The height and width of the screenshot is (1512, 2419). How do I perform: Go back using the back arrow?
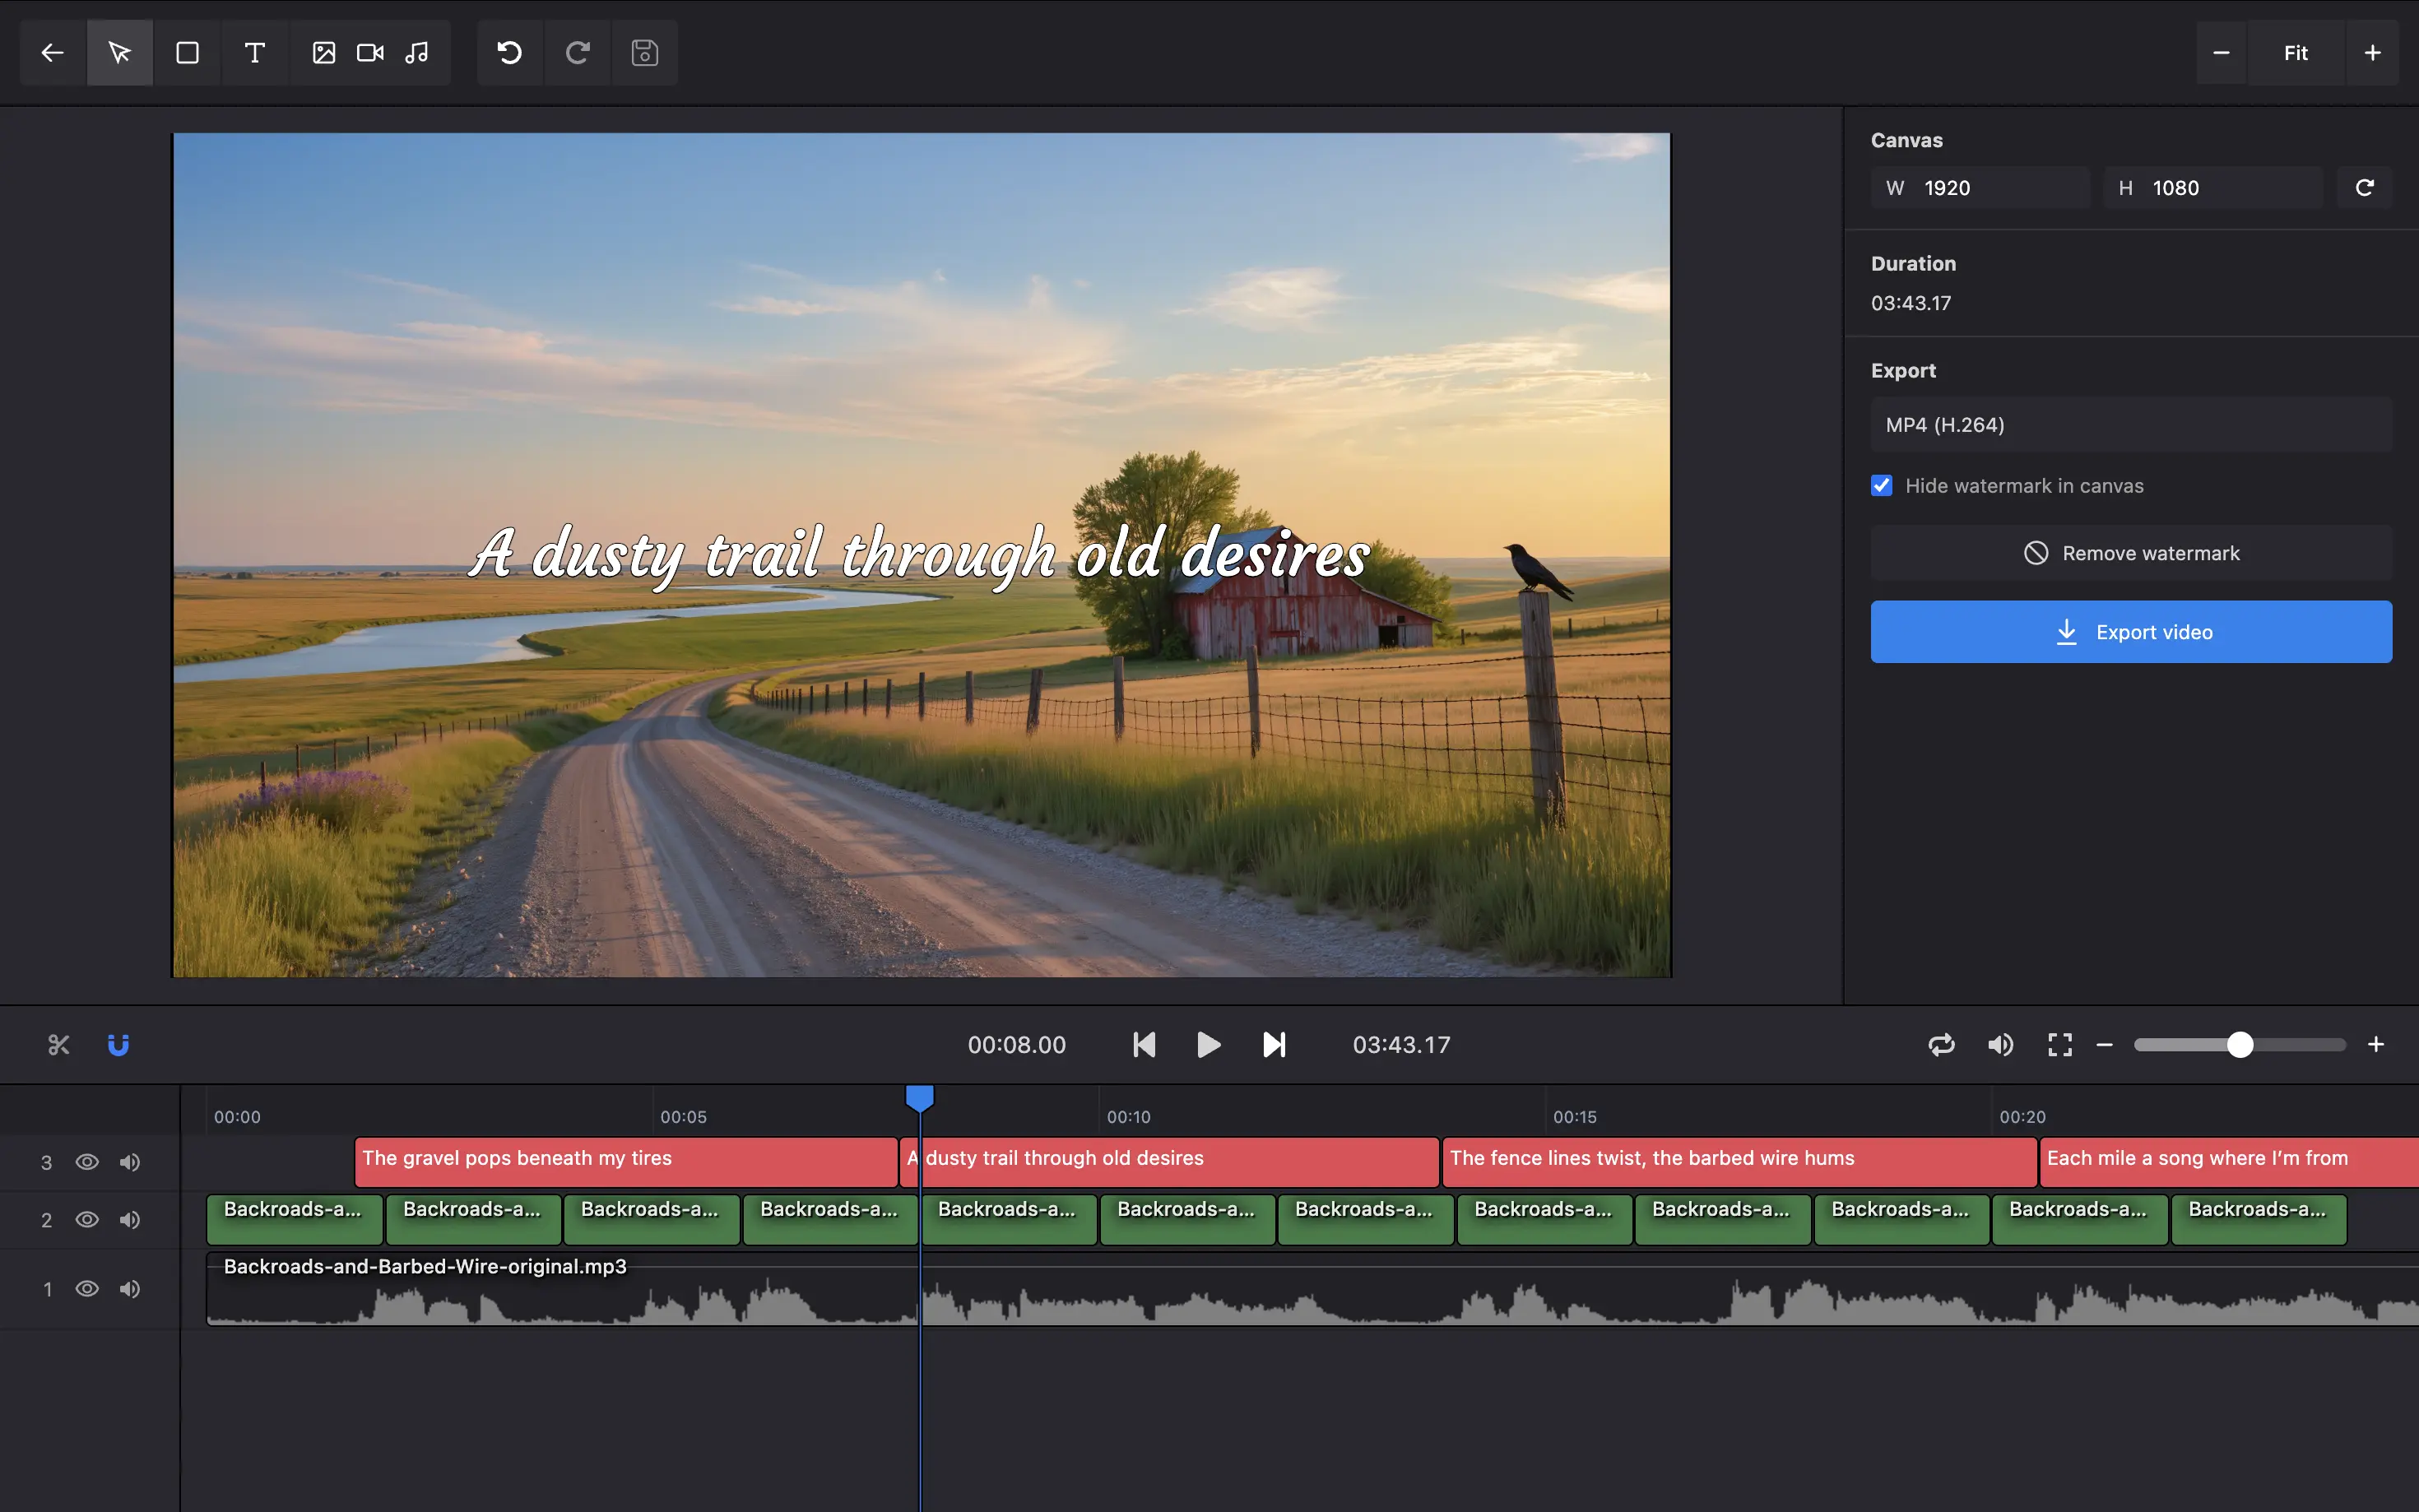tap(51, 52)
